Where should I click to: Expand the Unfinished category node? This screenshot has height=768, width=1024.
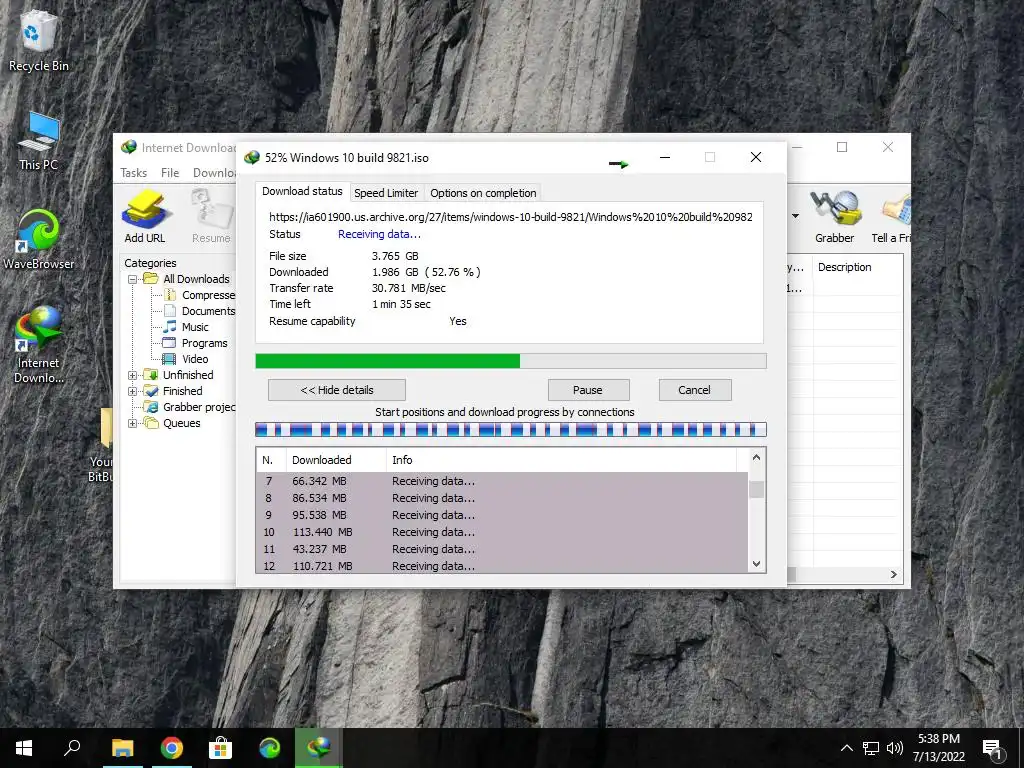pyautogui.click(x=133, y=375)
